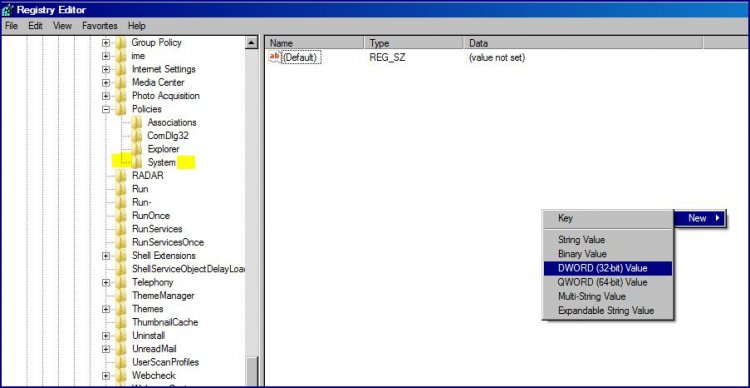This screenshot has width=750, height=388.
Task: Sort by the Data column header
Action: [583, 43]
